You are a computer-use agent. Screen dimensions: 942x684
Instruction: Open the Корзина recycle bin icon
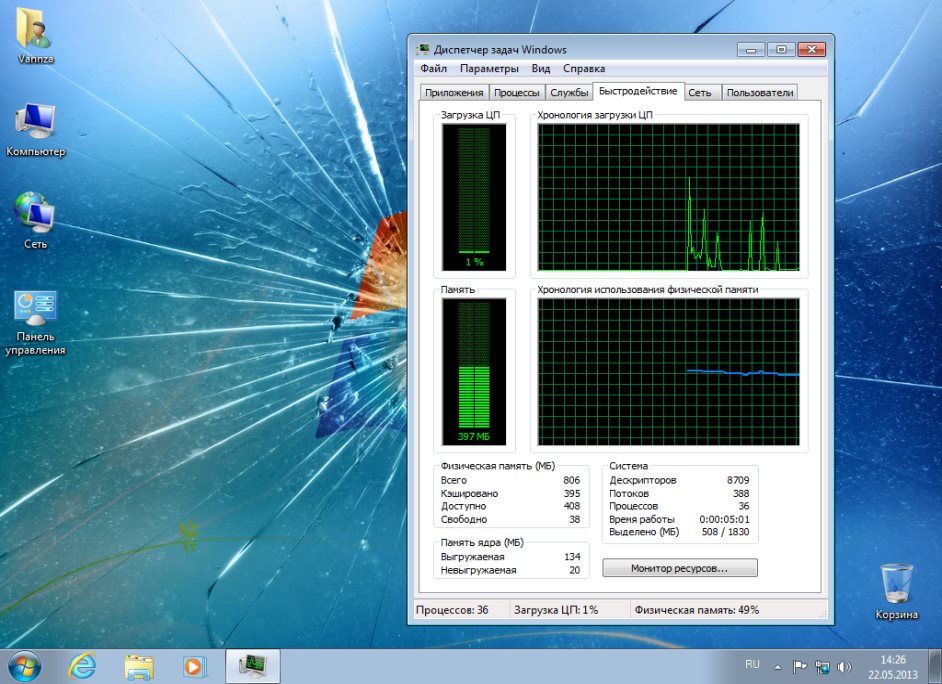click(x=896, y=591)
